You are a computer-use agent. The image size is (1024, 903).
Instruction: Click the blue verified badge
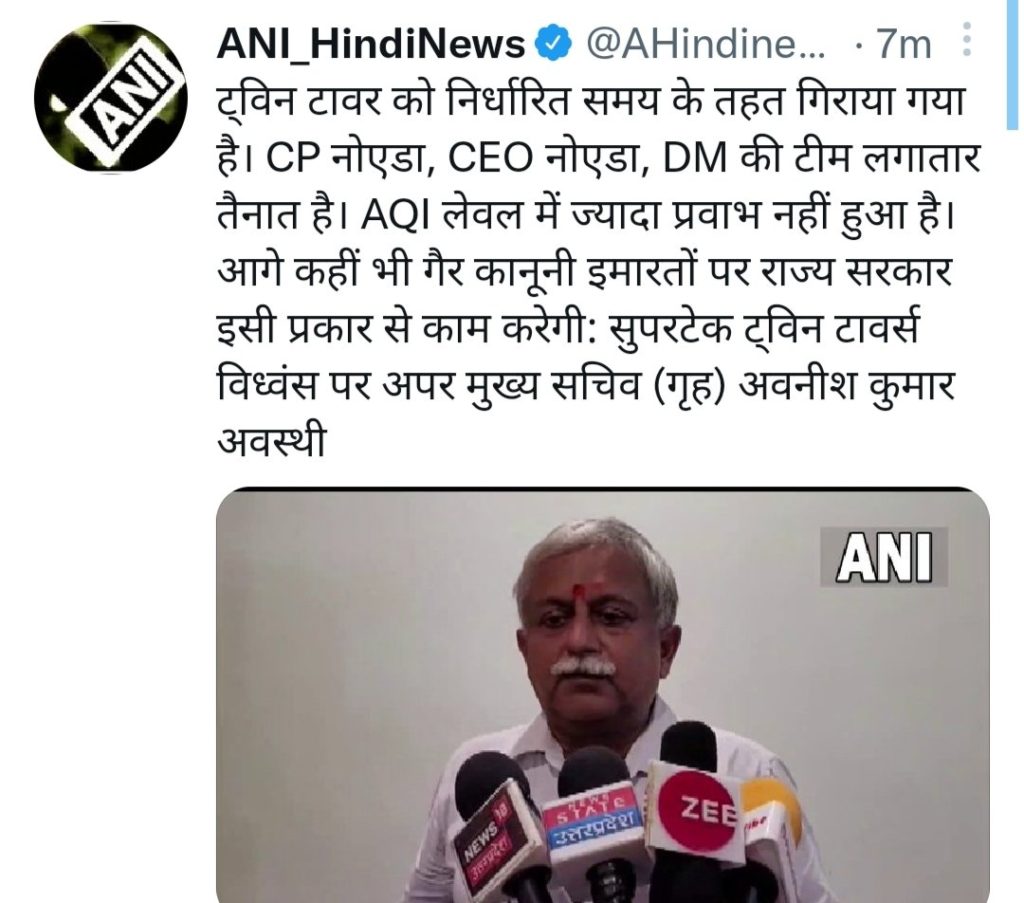pos(553,44)
